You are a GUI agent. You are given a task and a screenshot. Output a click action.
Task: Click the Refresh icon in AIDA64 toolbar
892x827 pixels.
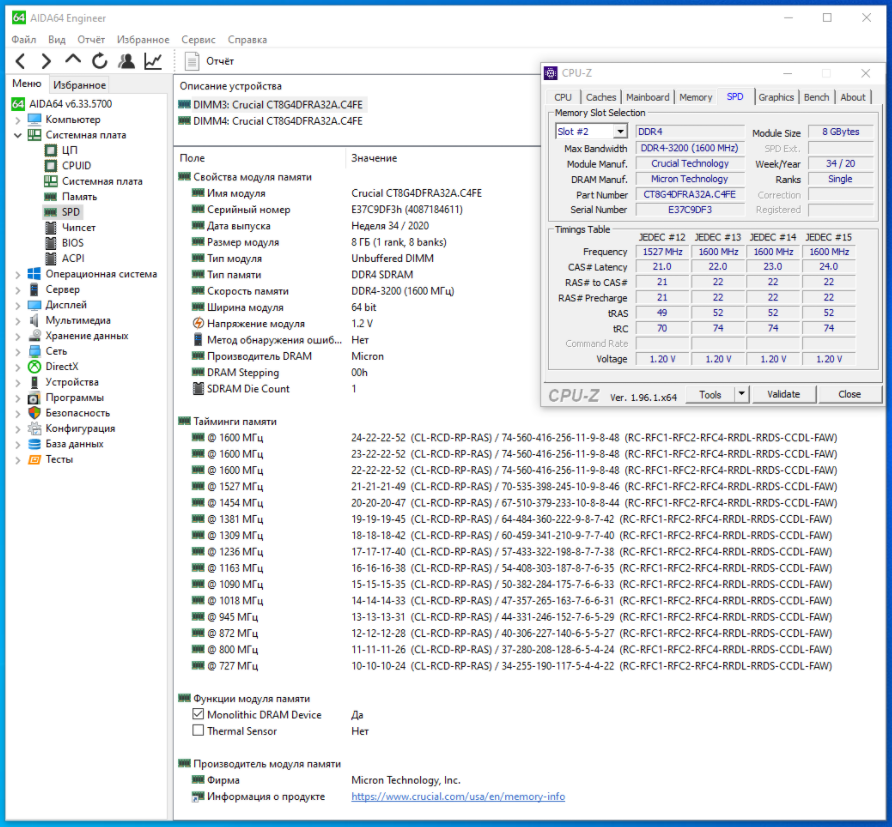[100, 61]
